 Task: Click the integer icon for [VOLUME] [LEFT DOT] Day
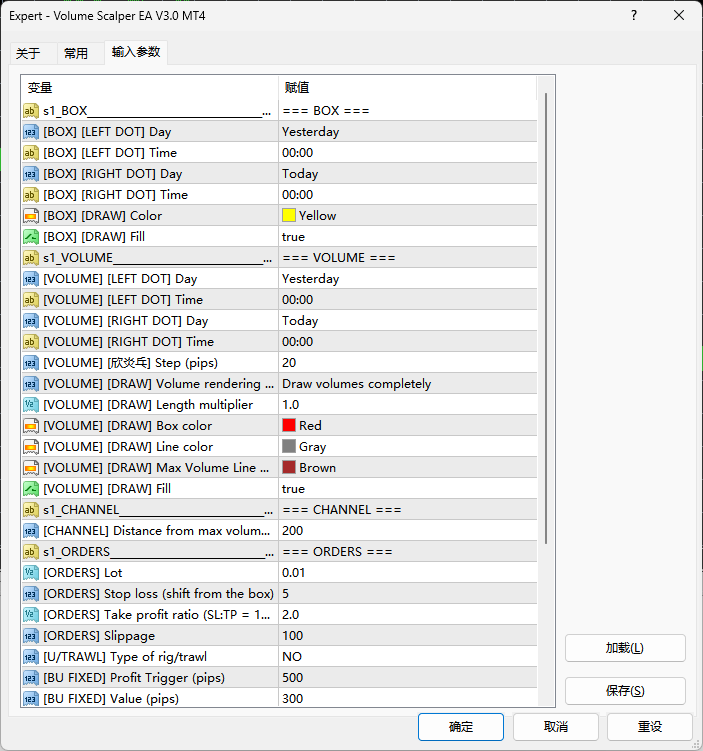point(31,279)
